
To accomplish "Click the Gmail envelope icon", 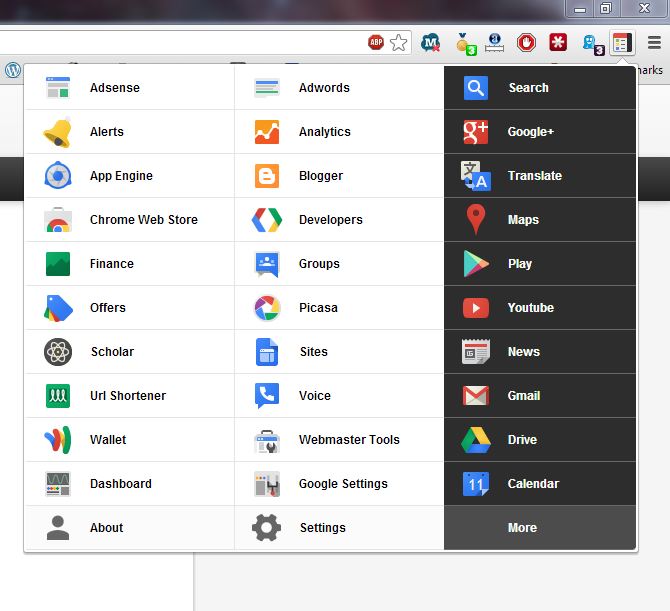I will [x=476, y=396].
